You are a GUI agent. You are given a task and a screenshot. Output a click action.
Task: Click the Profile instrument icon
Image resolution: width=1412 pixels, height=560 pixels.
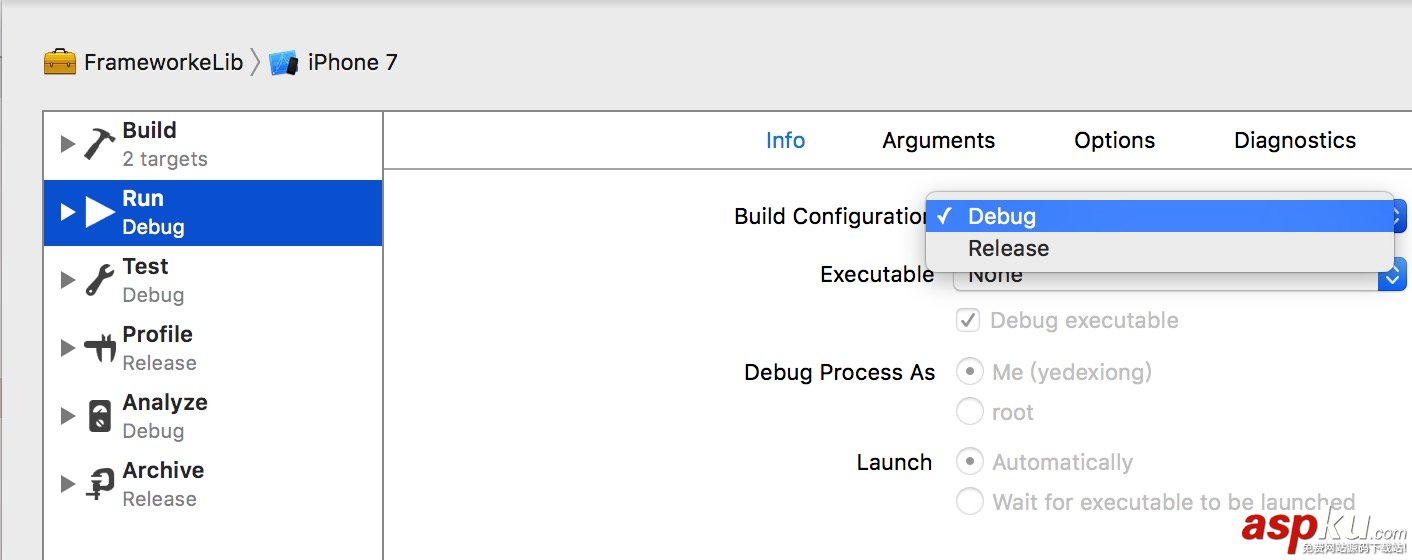99,348
